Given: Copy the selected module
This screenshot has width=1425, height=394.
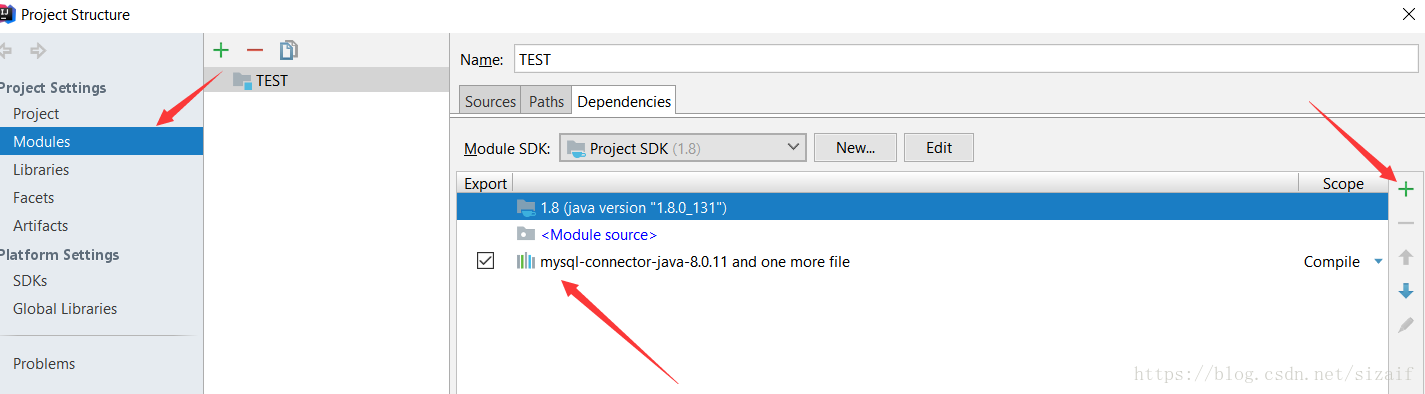Looking at the screenshot, I should point(289,50).
